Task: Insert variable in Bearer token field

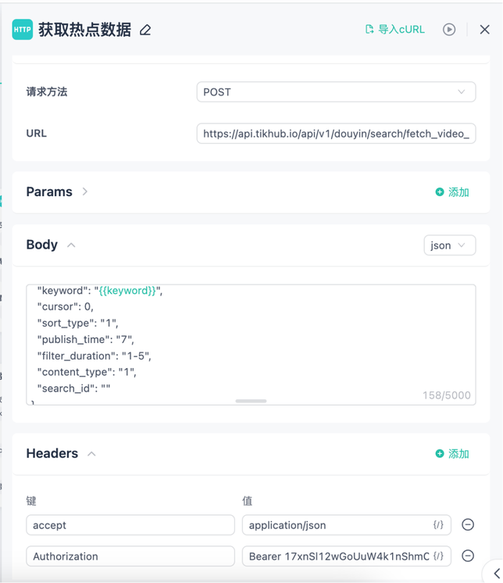Action: click(x=438, y=556)
